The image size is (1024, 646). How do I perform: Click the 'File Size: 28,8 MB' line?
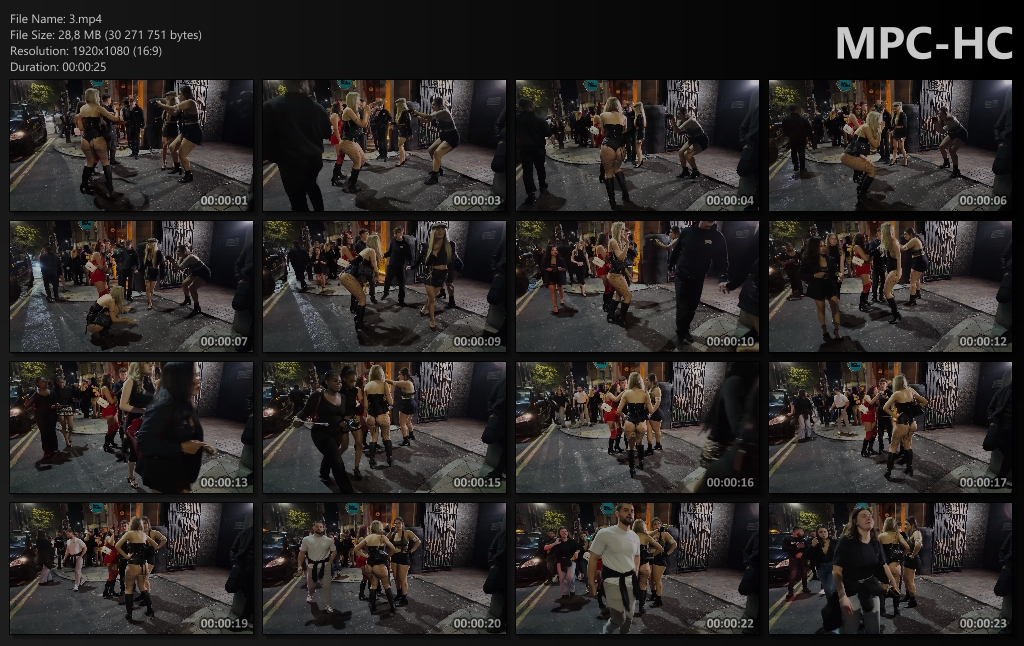click(106, 35)
